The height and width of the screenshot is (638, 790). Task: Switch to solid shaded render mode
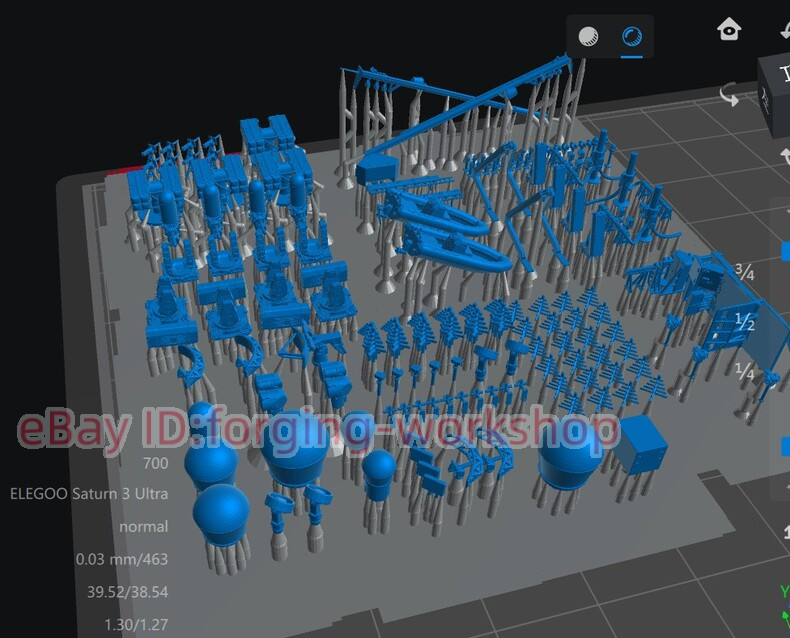pyautogui.click(x=588, y=36)
